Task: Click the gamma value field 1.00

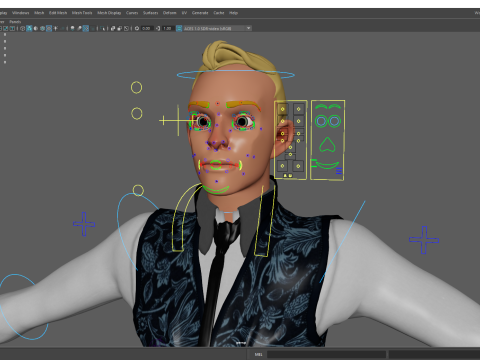Action: (168, 28)
